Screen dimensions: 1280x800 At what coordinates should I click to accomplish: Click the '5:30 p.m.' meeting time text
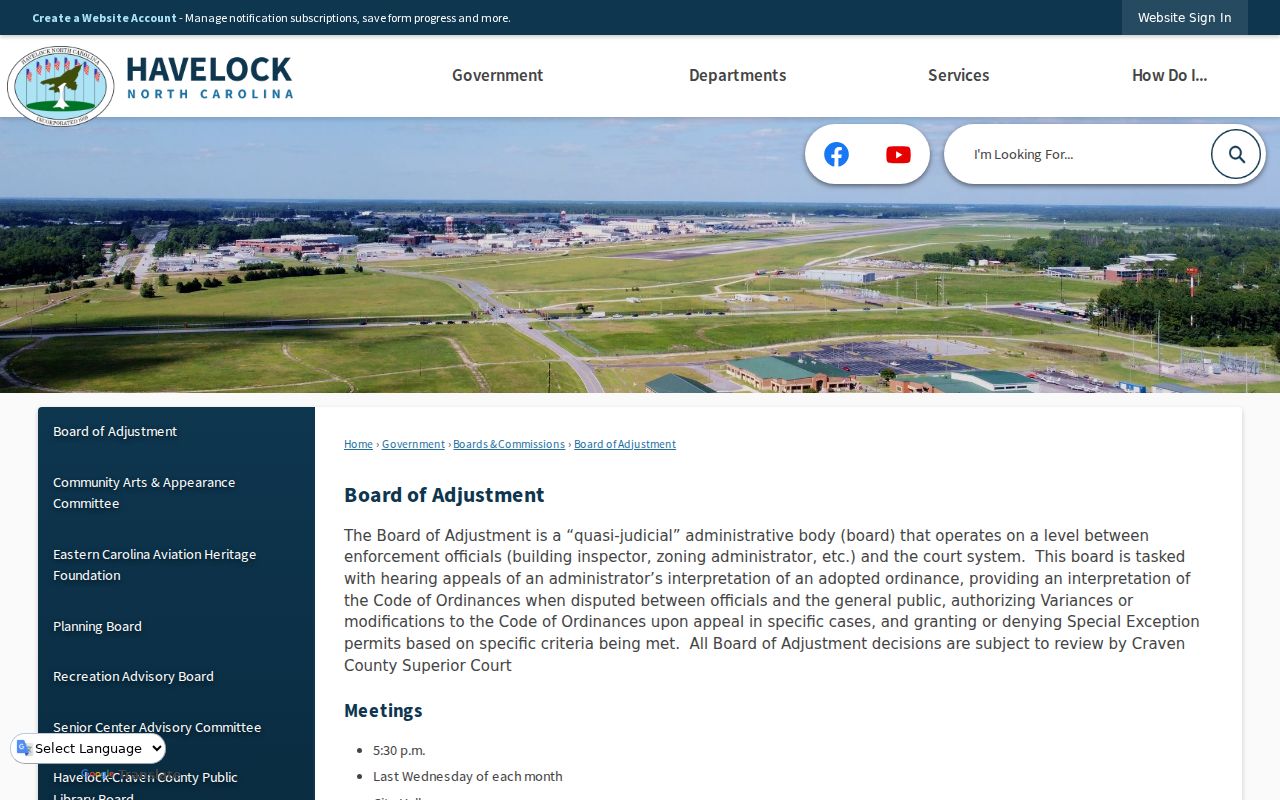click(399, 750)
